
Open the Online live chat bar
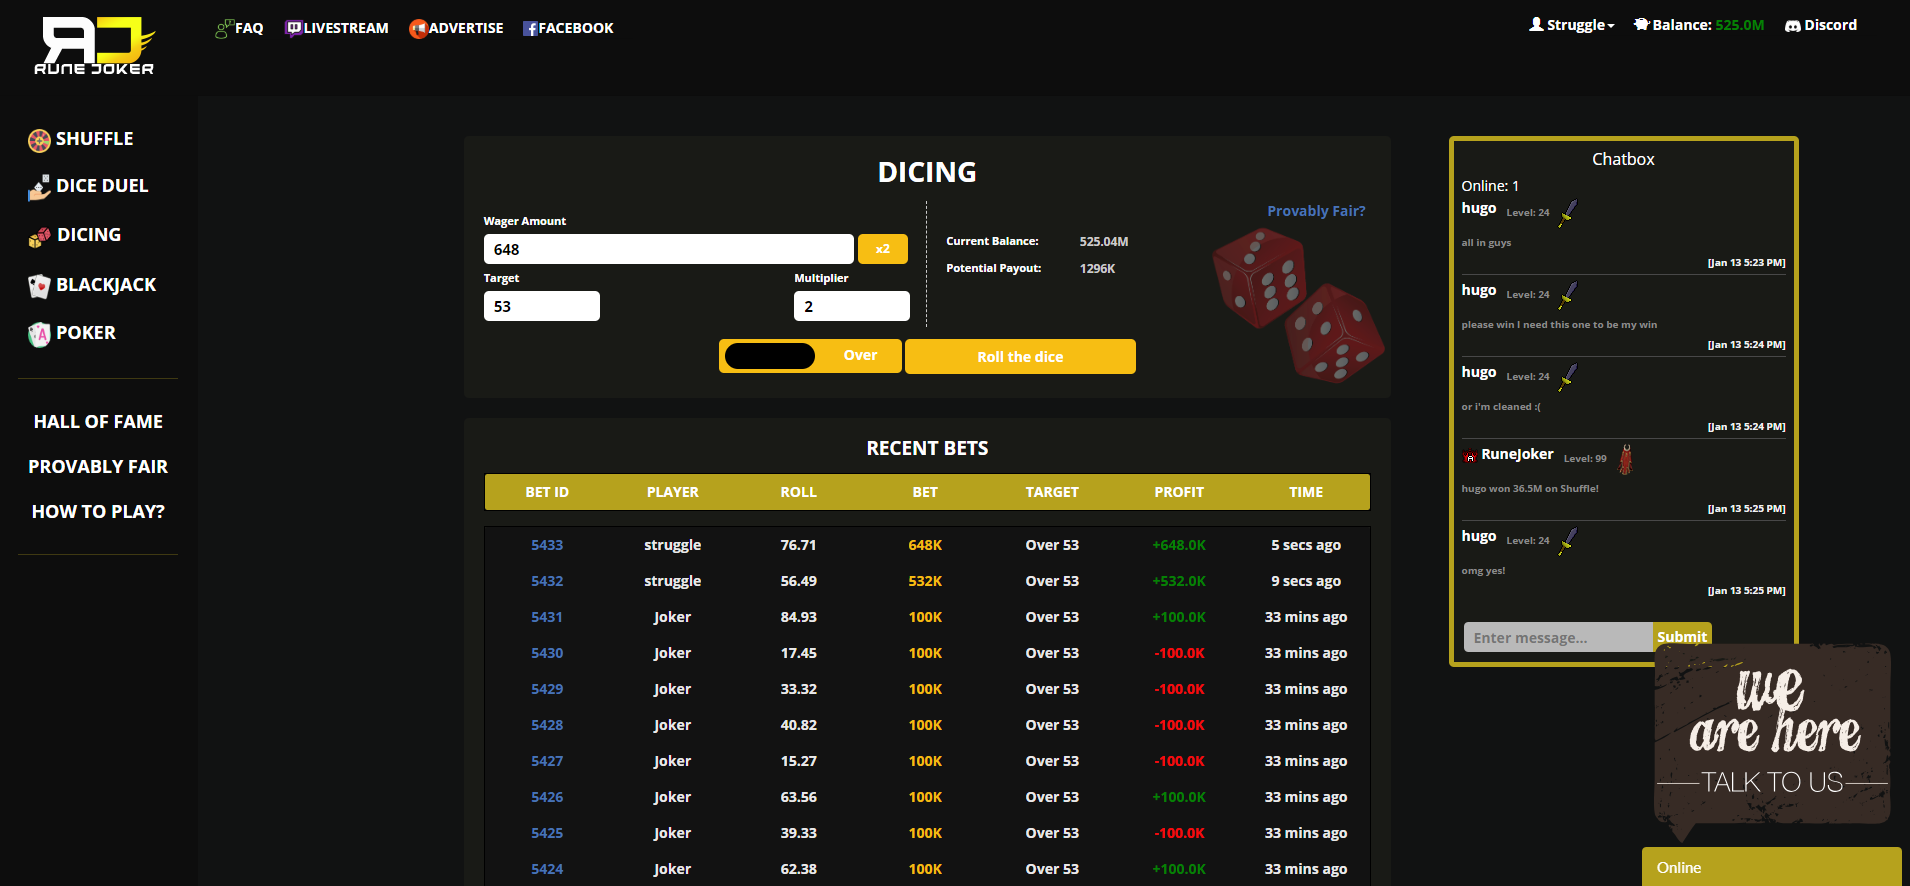coord(1771,867)
